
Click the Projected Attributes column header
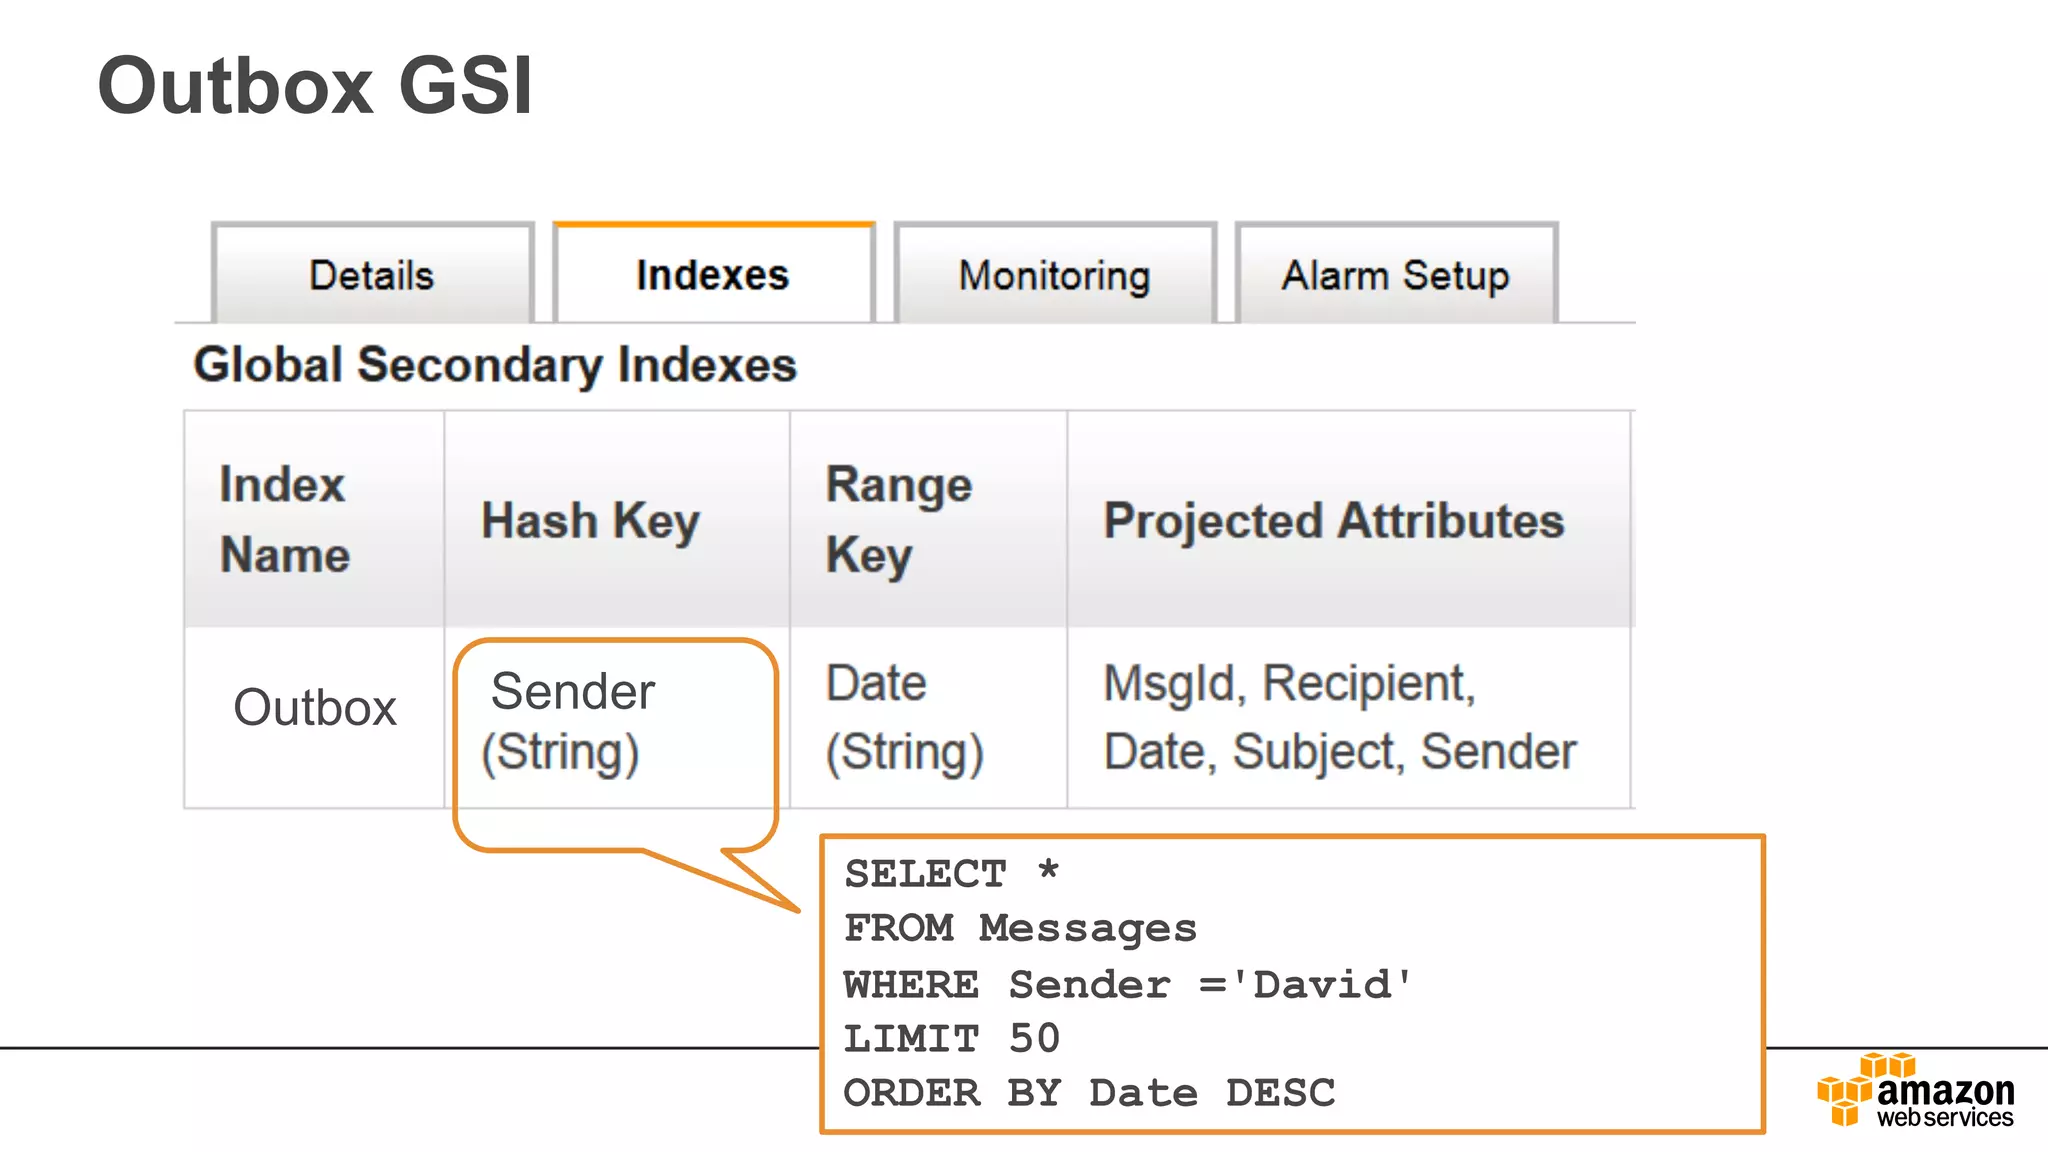tap(1333, 521)
